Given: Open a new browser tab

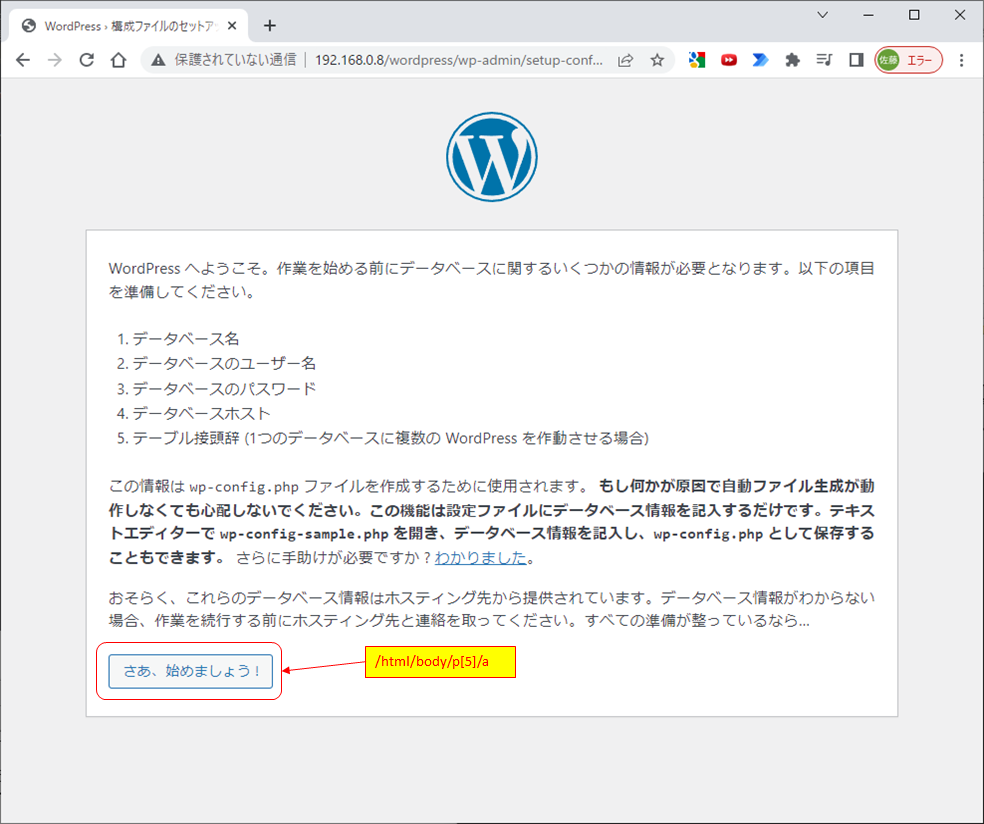Looking at the screenshot, I should [270, 26].
